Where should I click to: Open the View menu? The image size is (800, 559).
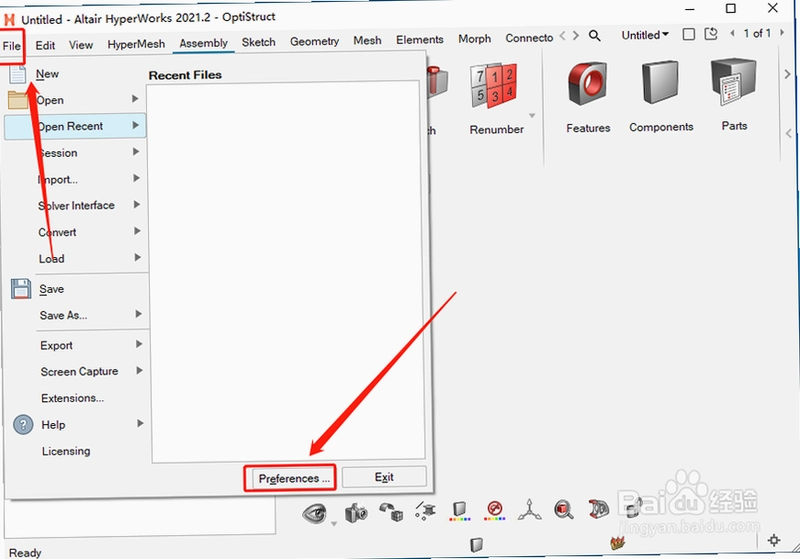[81, 45]
